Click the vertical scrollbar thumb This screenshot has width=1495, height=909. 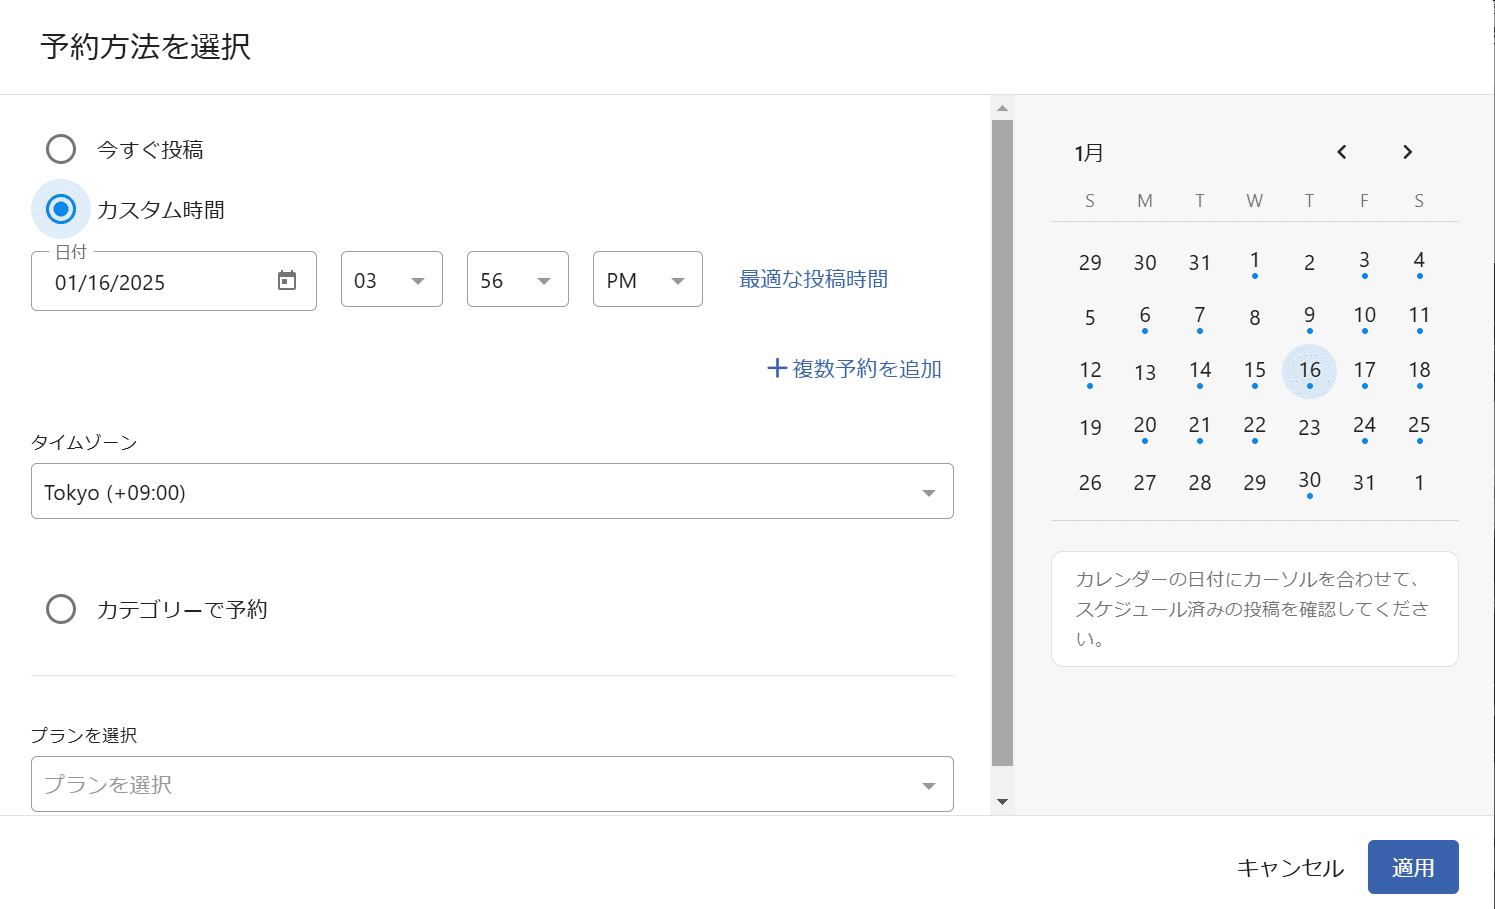pos(1002,443)
